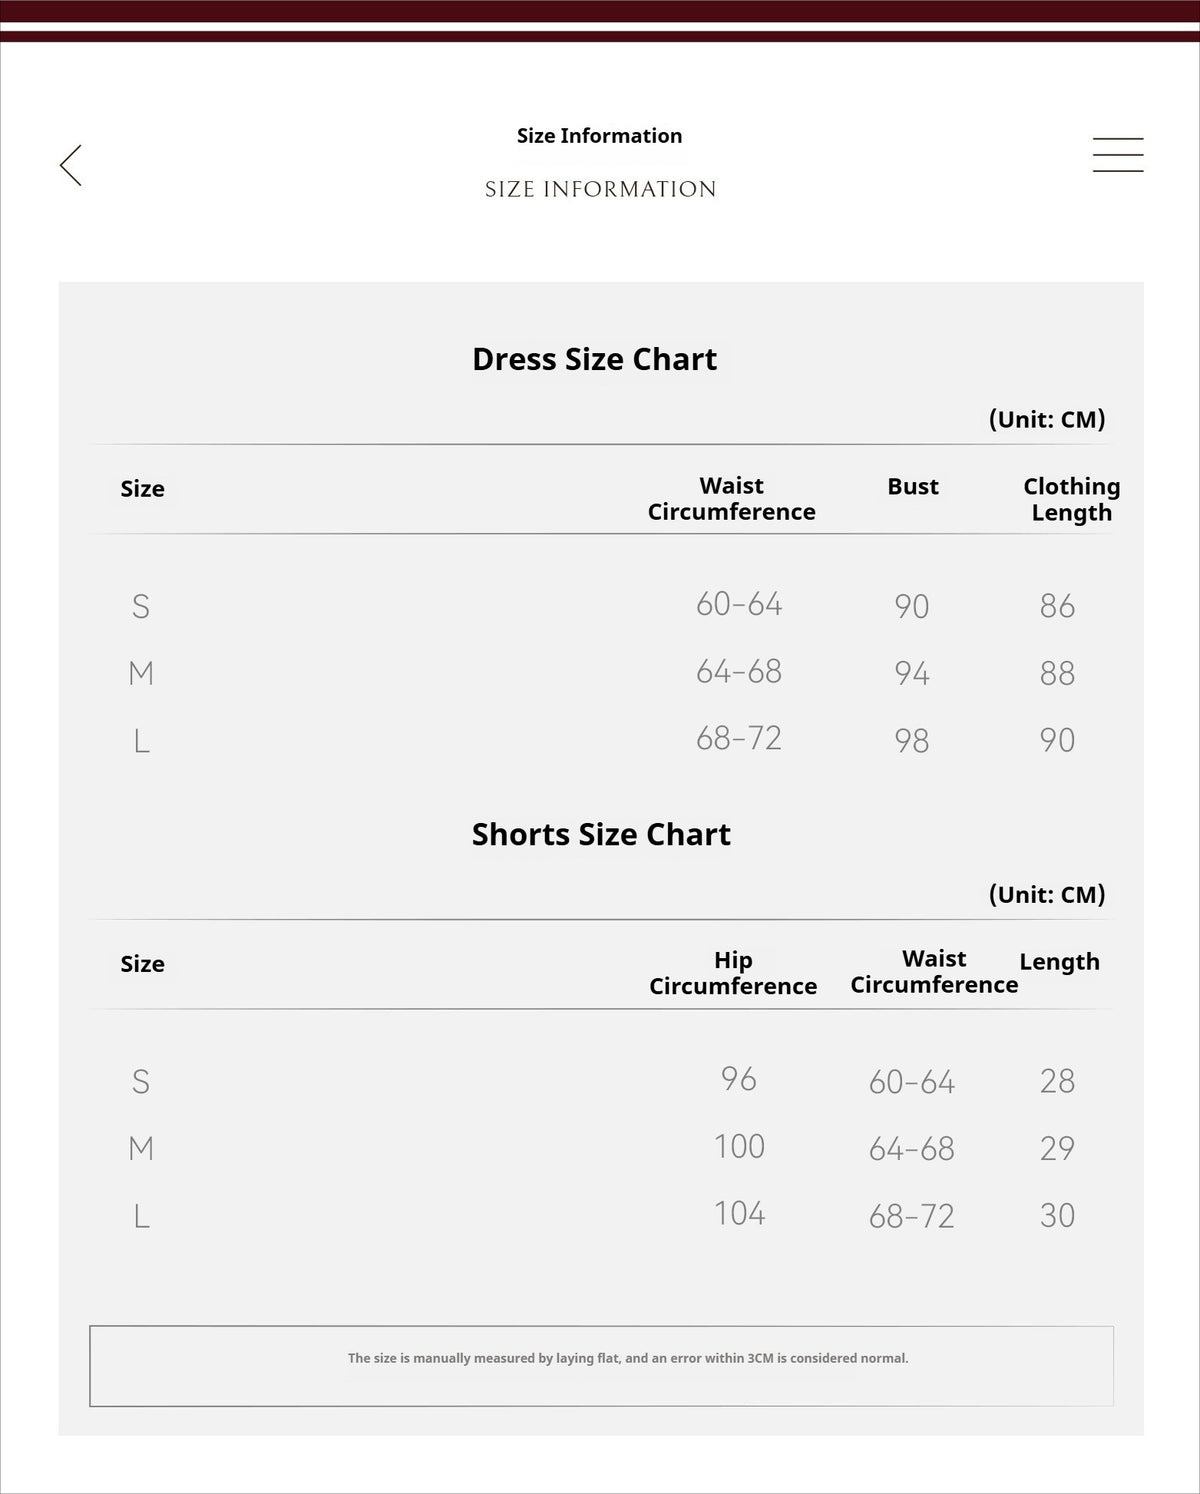
Task: Click the 60-64 dress waist value
Action: tap(739, 604)
